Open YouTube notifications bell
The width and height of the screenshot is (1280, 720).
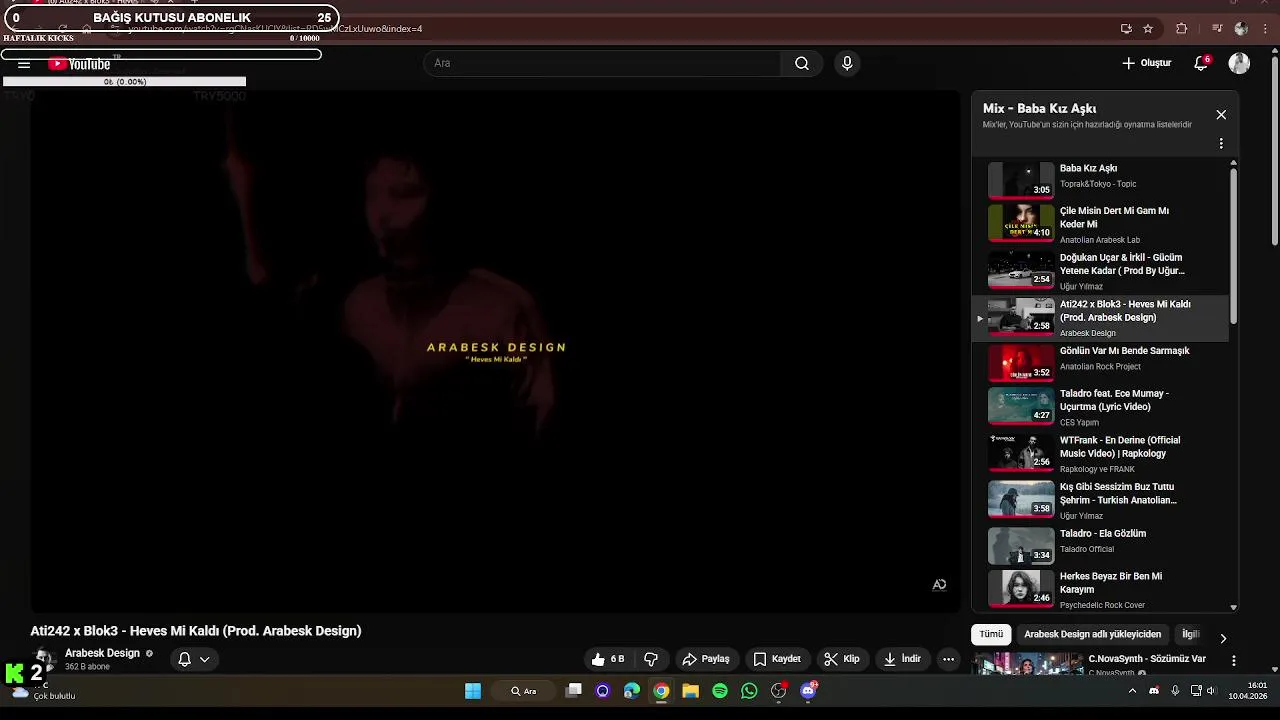point(1201,63)
